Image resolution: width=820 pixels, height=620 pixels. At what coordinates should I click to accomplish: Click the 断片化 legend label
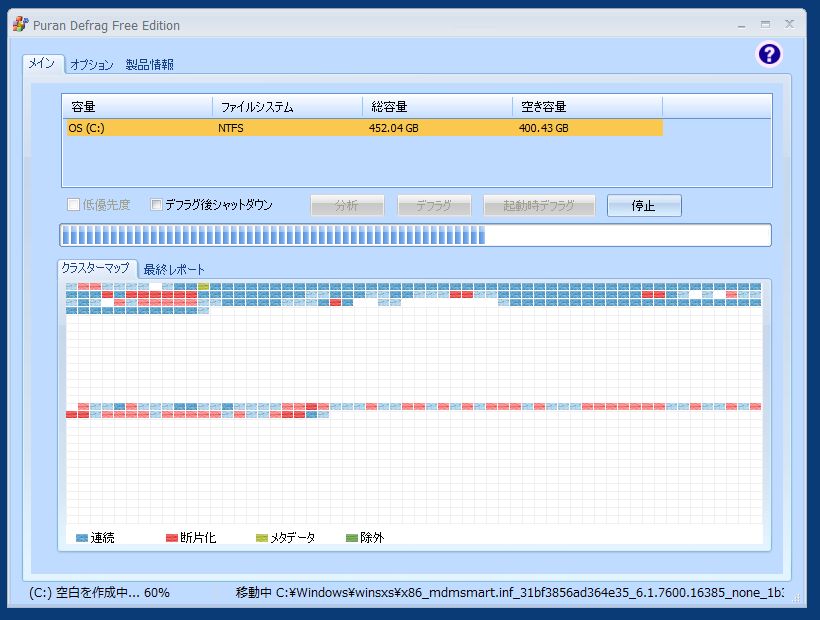pos(198,538)
